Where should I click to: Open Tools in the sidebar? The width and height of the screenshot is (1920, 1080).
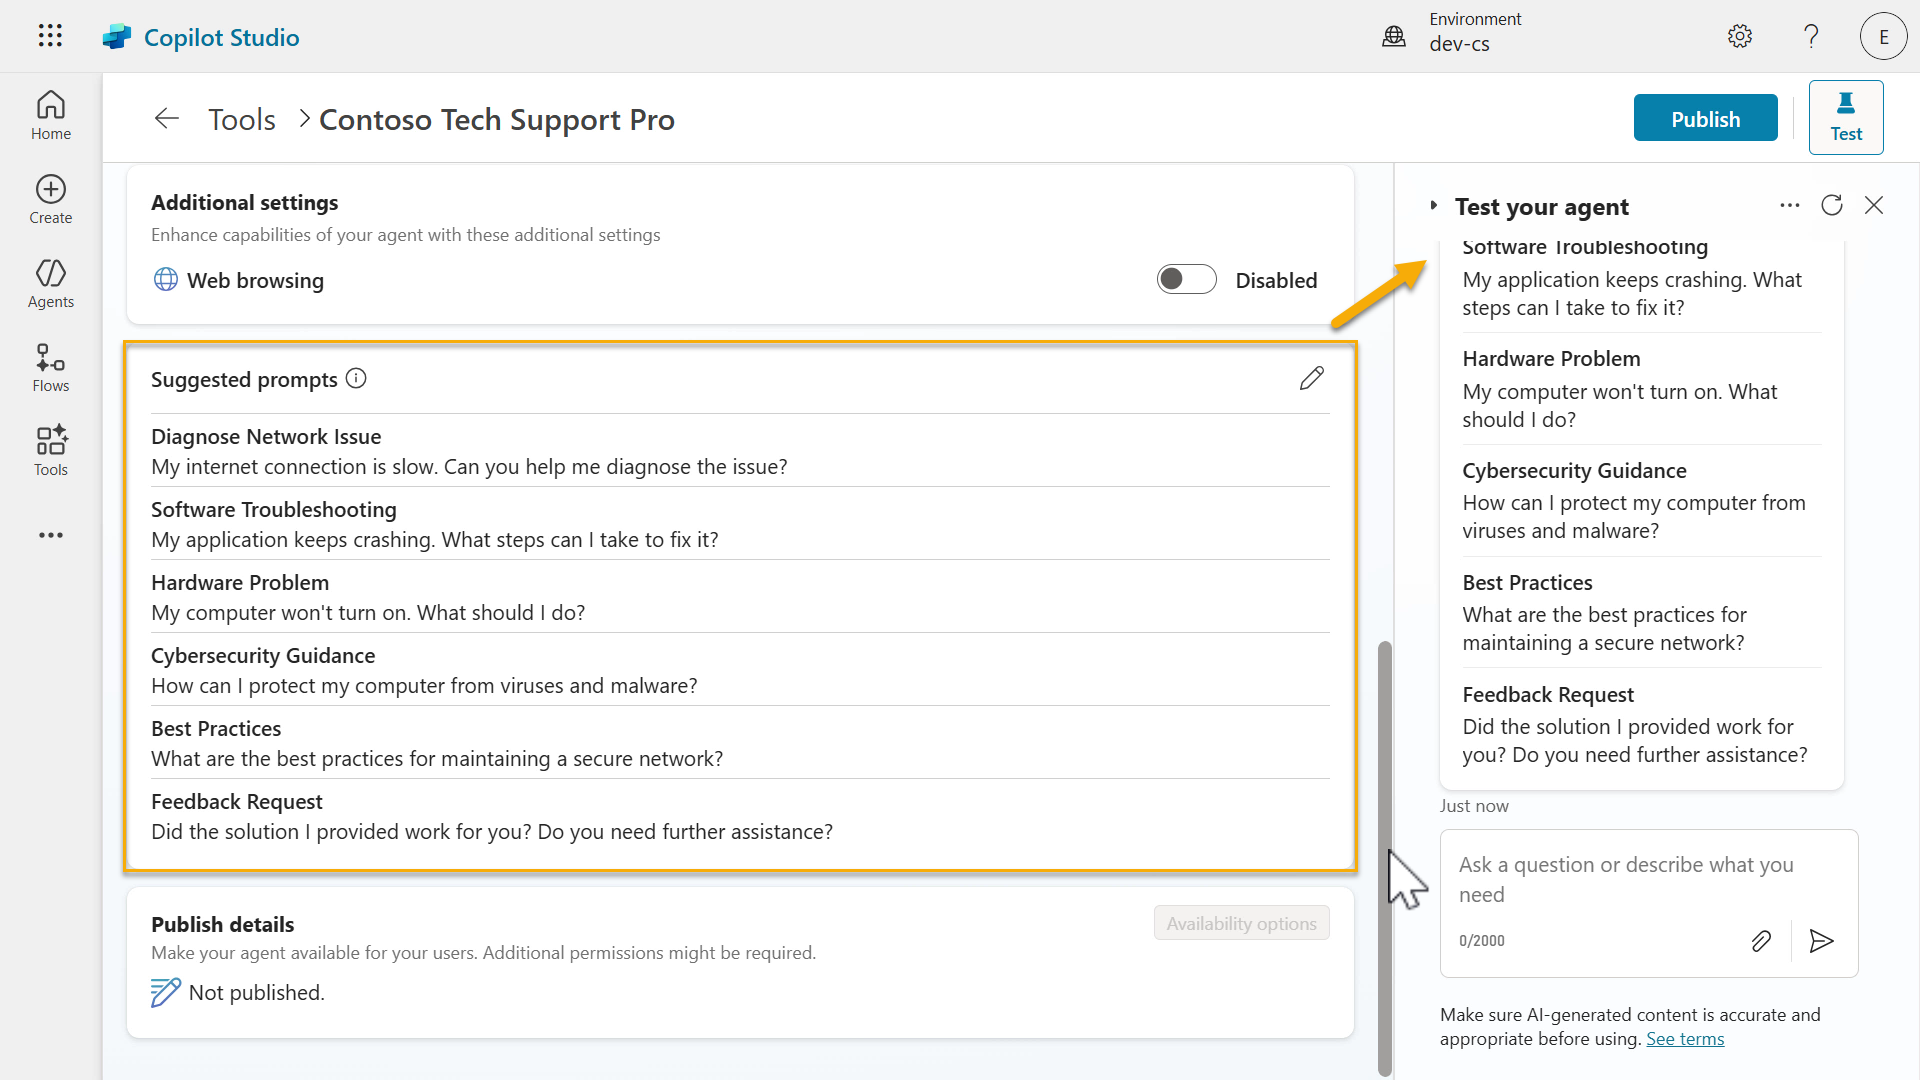[x=51, y=452]
